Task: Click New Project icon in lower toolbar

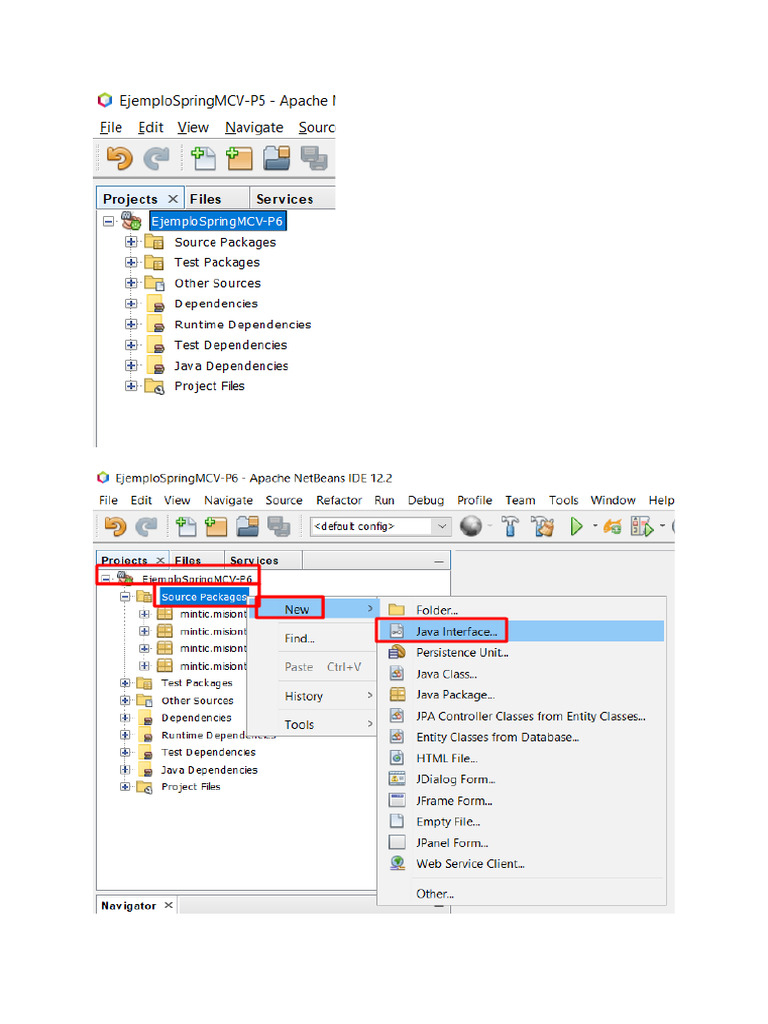Action: [x=216, y=526]
